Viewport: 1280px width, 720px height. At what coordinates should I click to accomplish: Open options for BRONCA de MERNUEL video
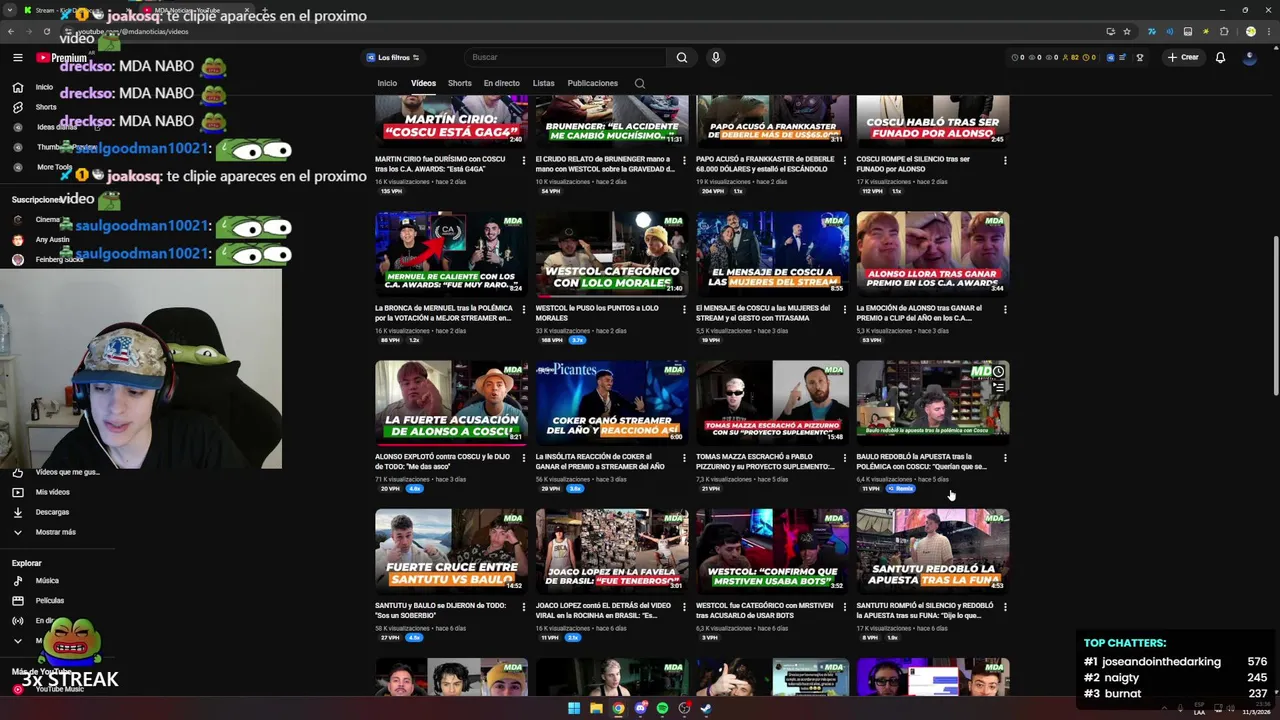pyautogui.click(x=523, y=309)
